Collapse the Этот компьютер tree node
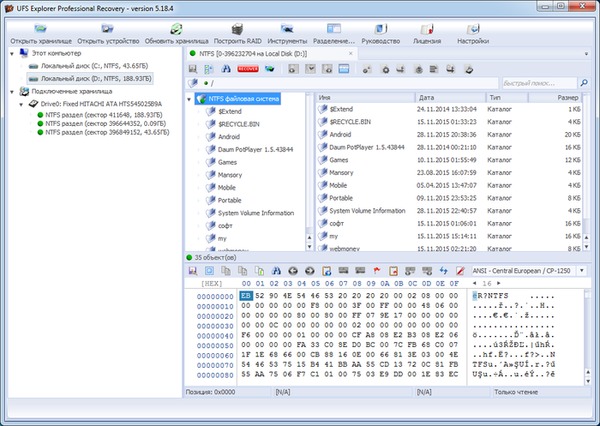600x426 pixels. 11,53
